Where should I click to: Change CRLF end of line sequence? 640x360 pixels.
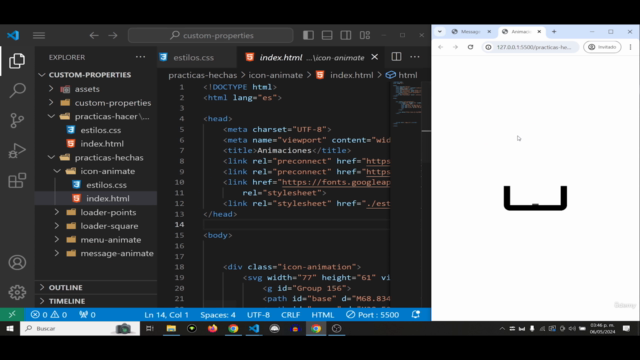coord(290,315)
